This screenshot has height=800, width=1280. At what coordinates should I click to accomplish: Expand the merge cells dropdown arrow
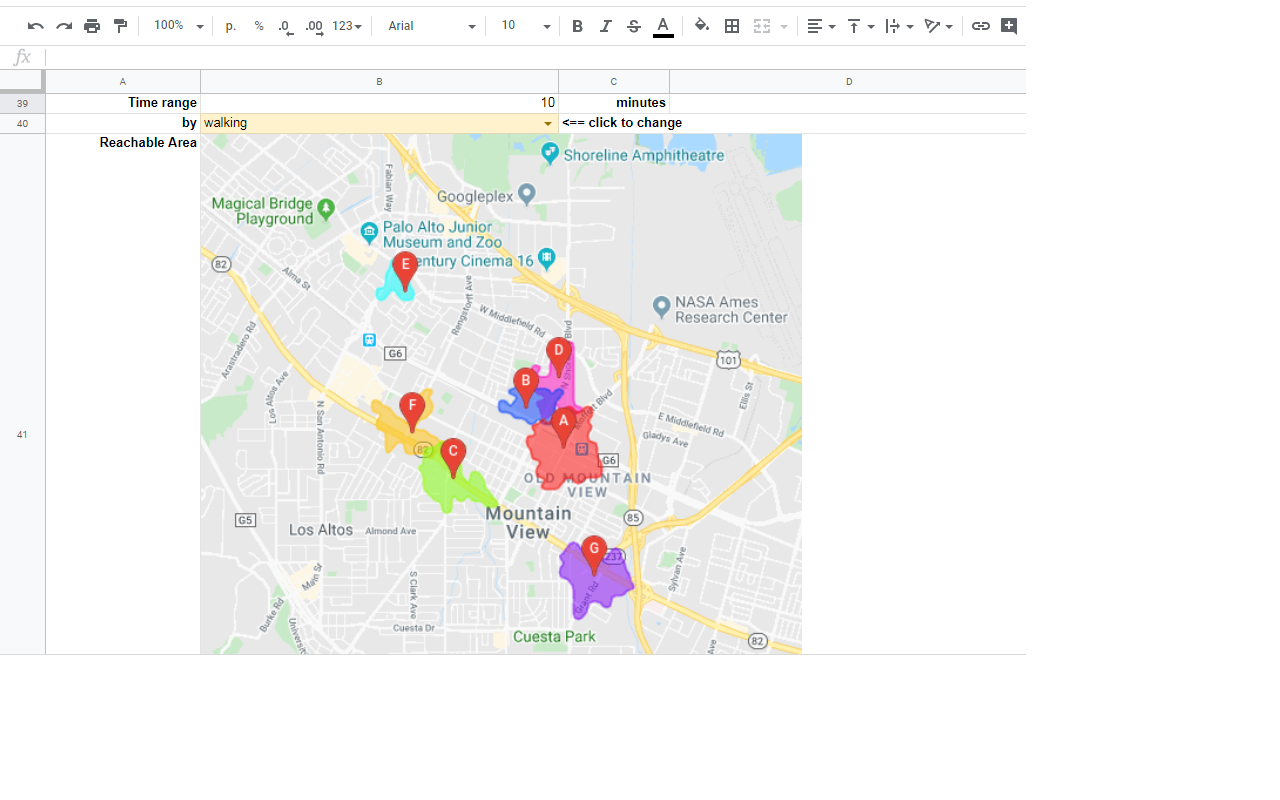[x=784, y=27]
